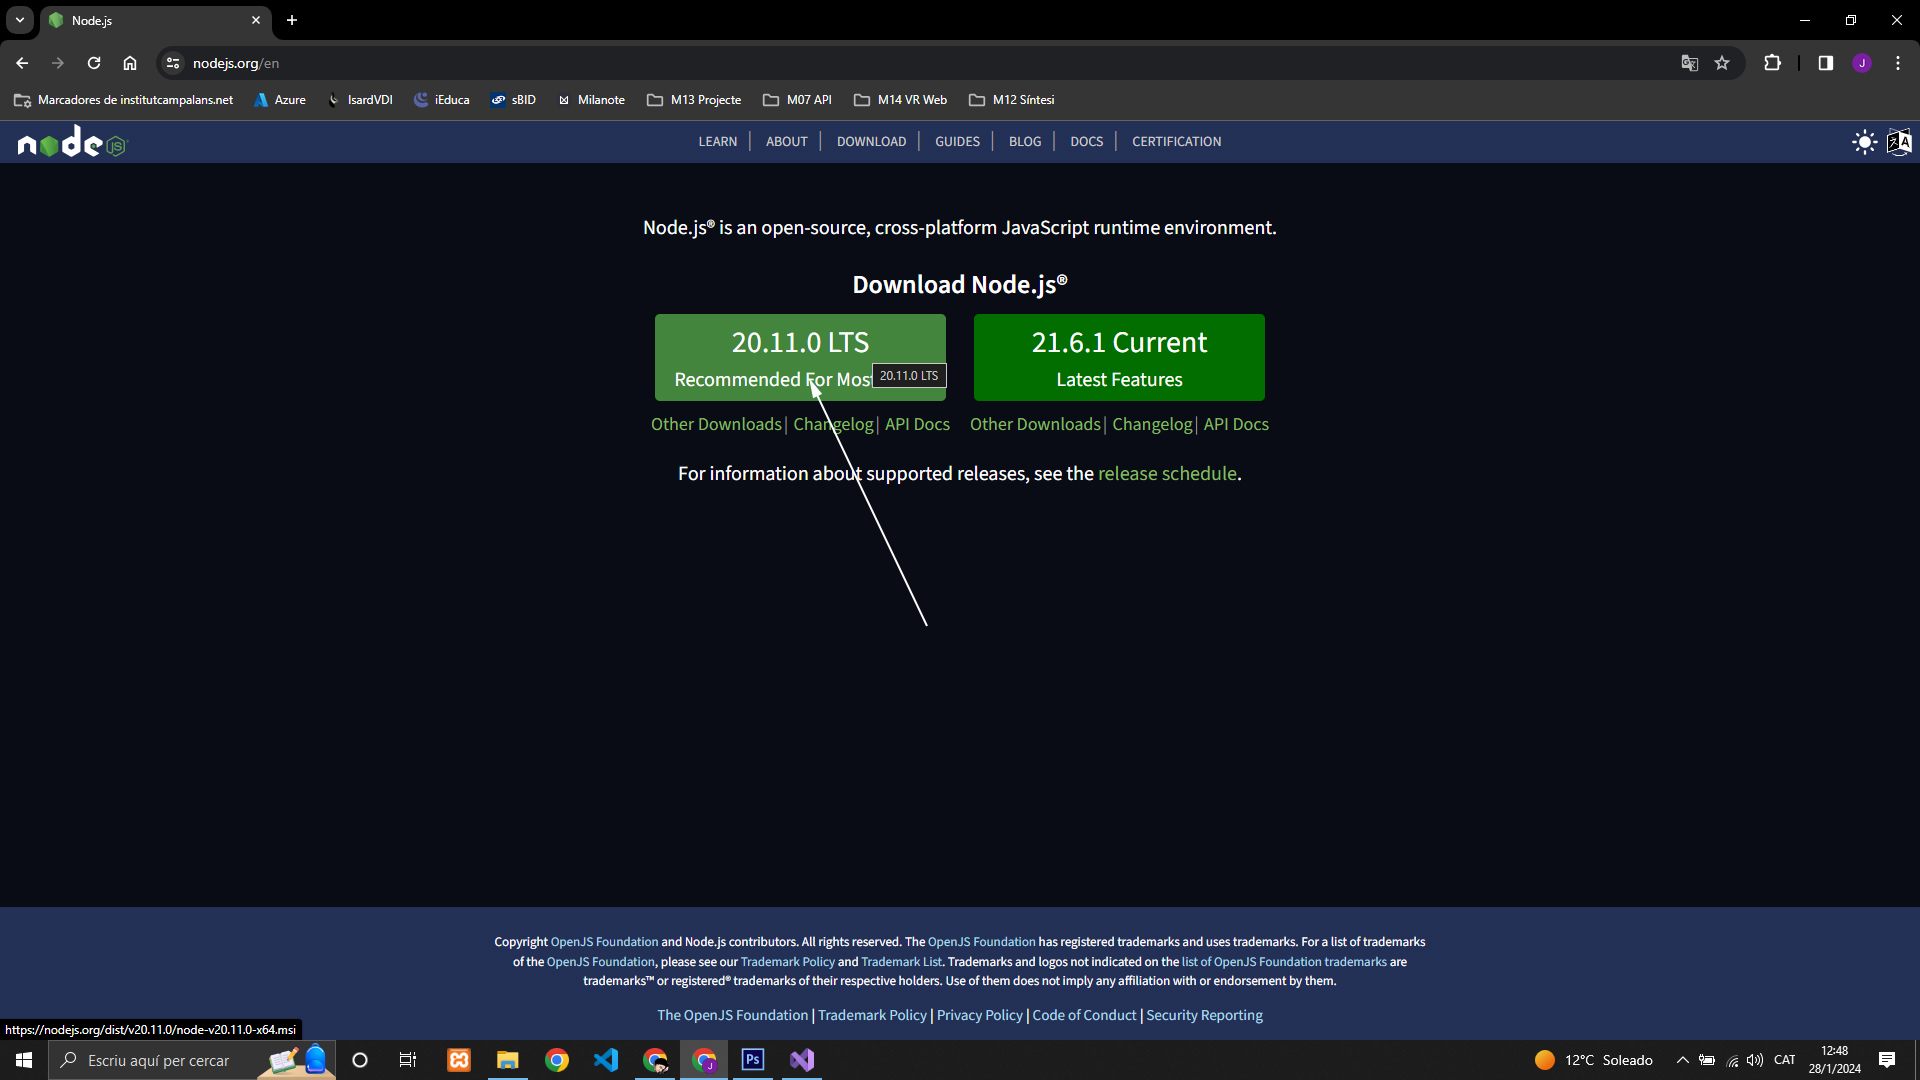Bookmark this page with the star icon
The height and width of the screenshot is (1080, 1920).
click(1722, 63)
